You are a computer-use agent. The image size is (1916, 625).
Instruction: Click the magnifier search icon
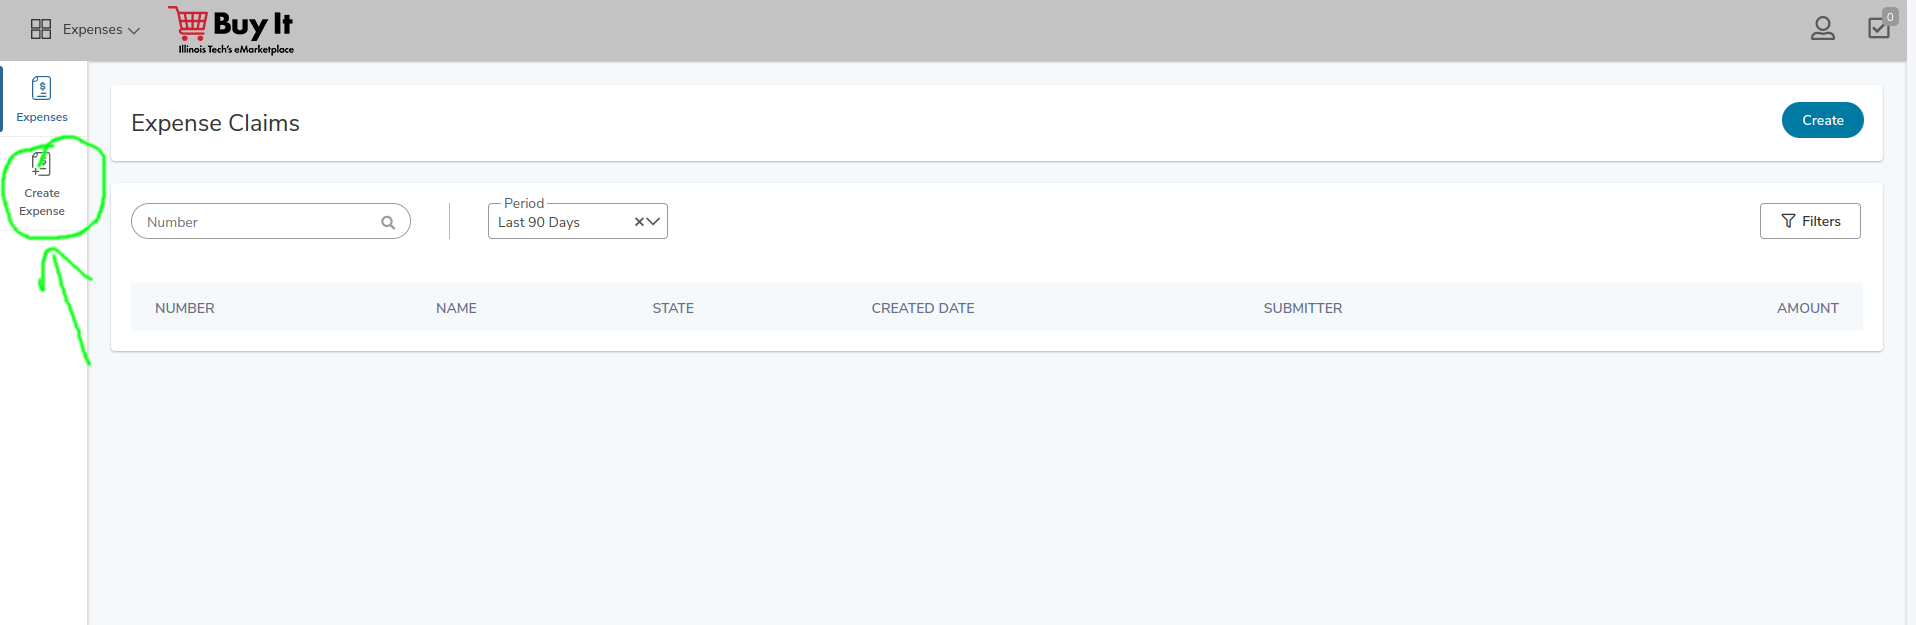(388, 222)
